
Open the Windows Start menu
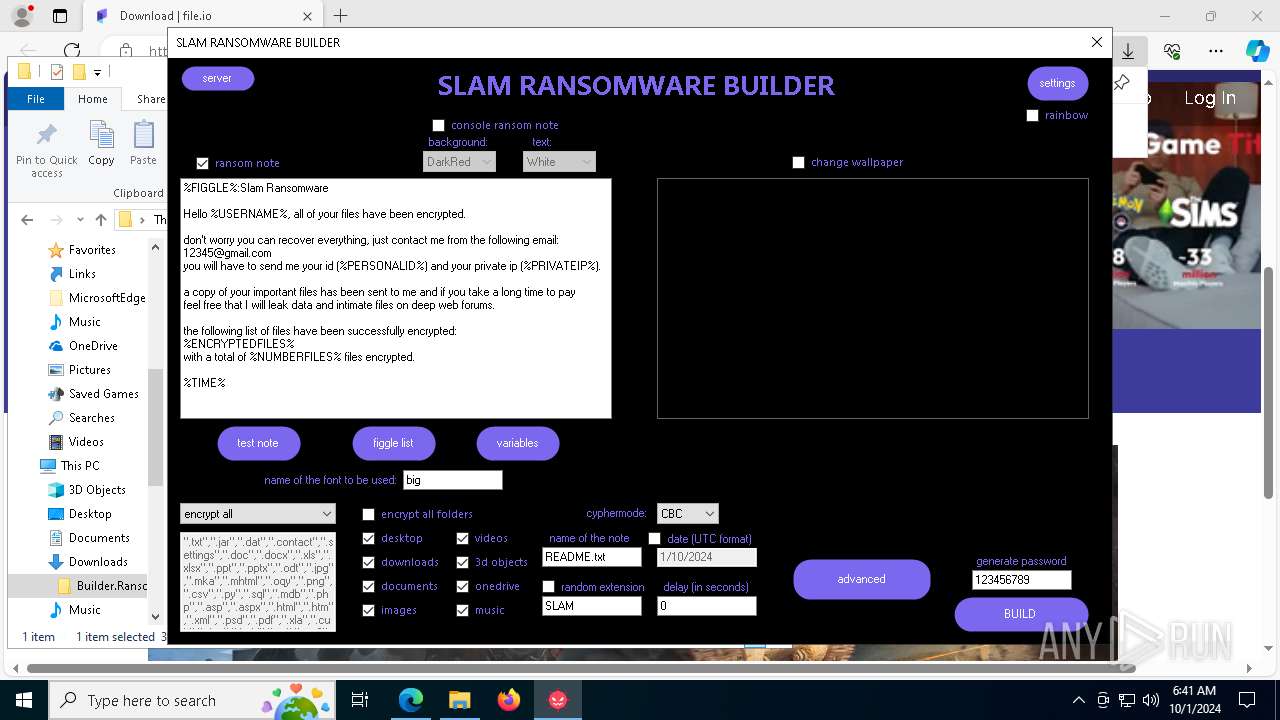pos(23,700)
